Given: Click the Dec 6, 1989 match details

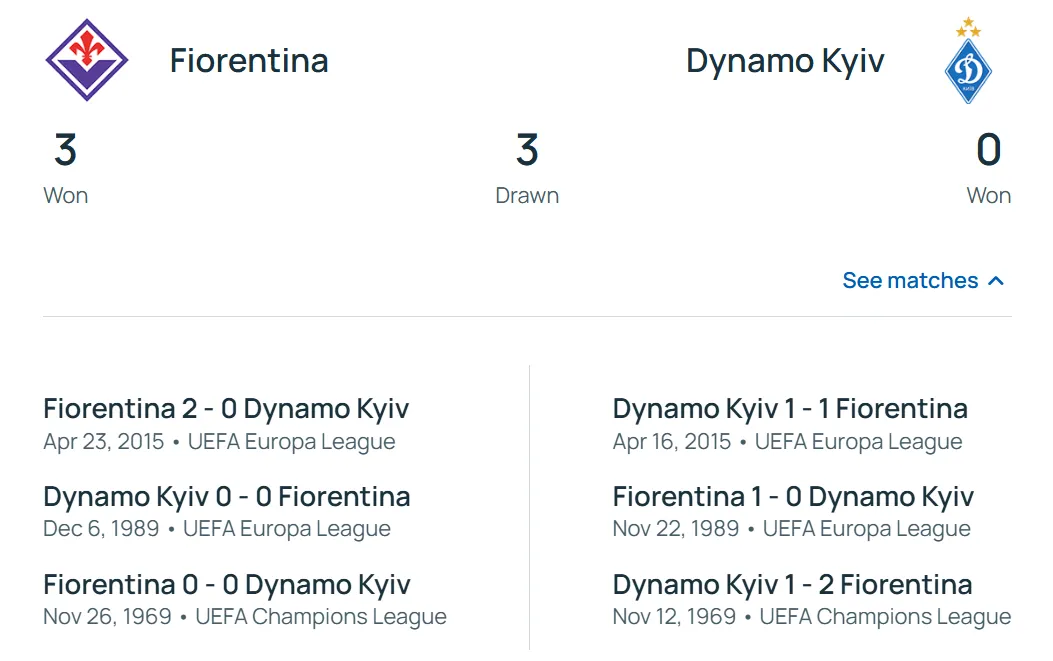Looking at the screenshot, I should point(217,529).
